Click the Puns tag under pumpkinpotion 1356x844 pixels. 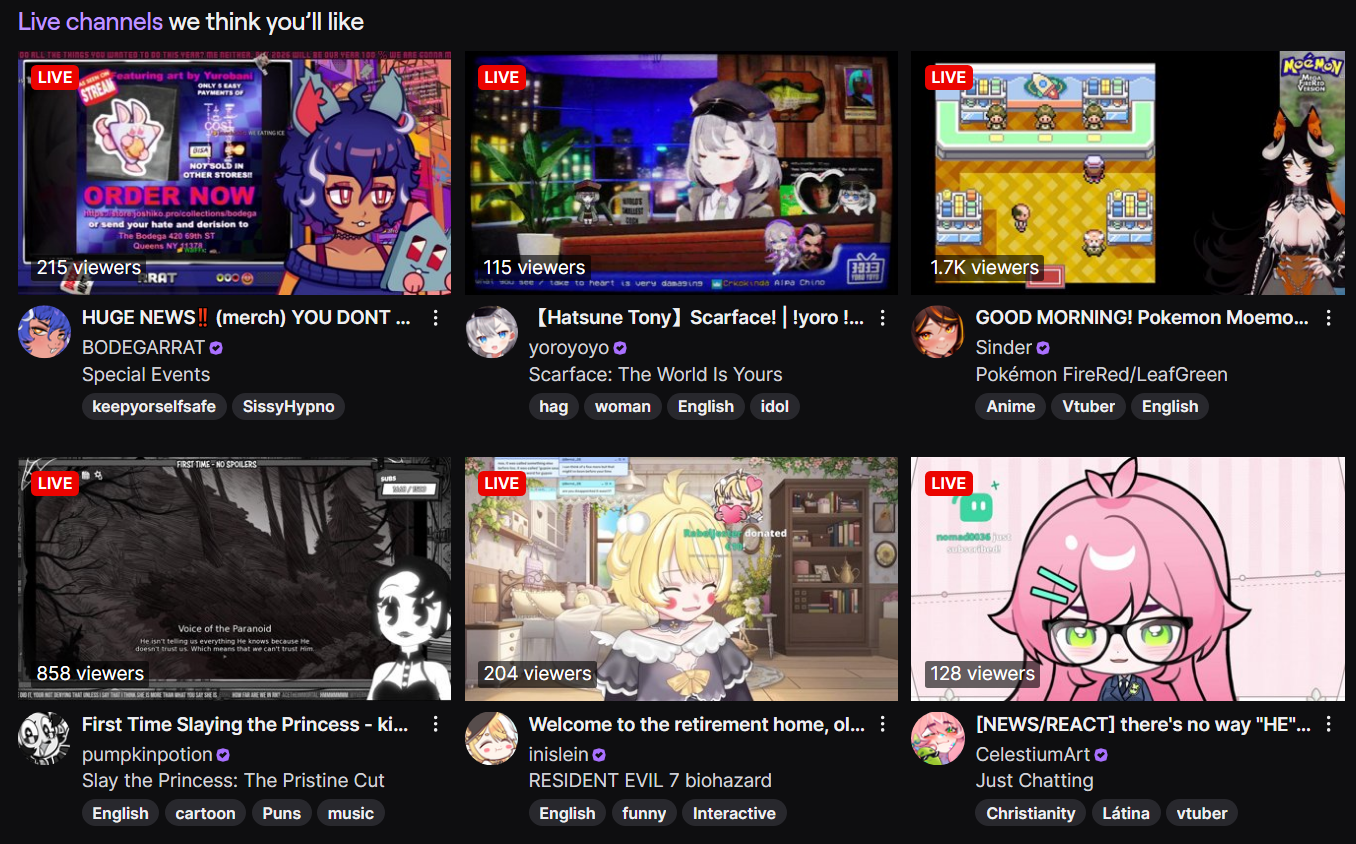click(281, 813)
